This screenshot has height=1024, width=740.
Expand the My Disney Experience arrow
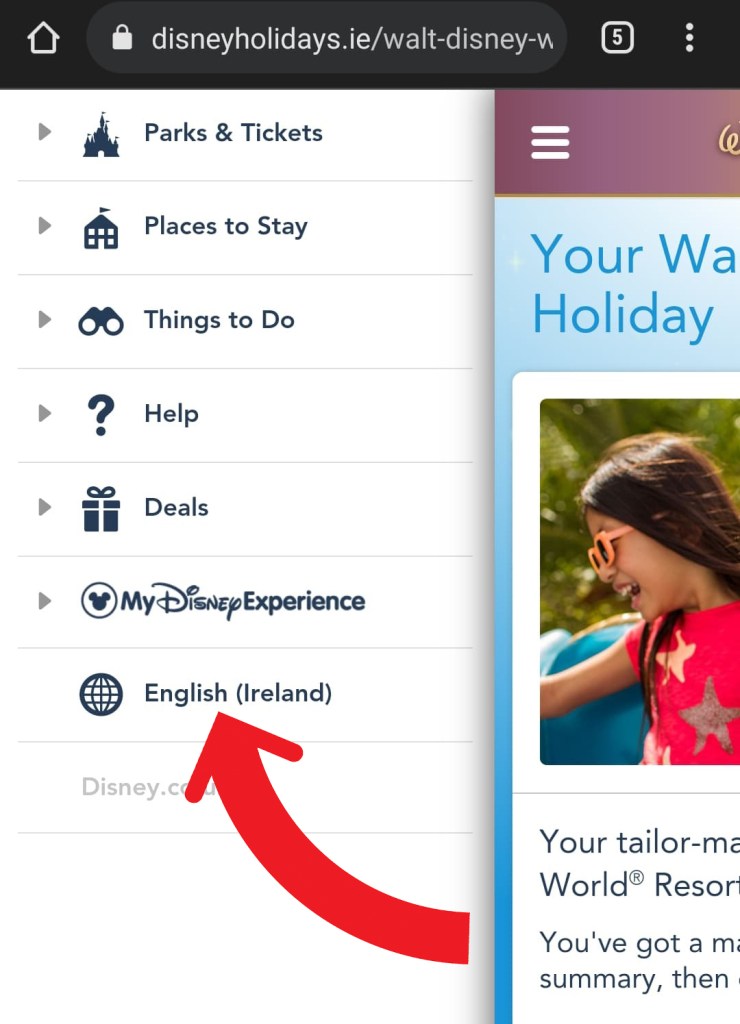44,601
